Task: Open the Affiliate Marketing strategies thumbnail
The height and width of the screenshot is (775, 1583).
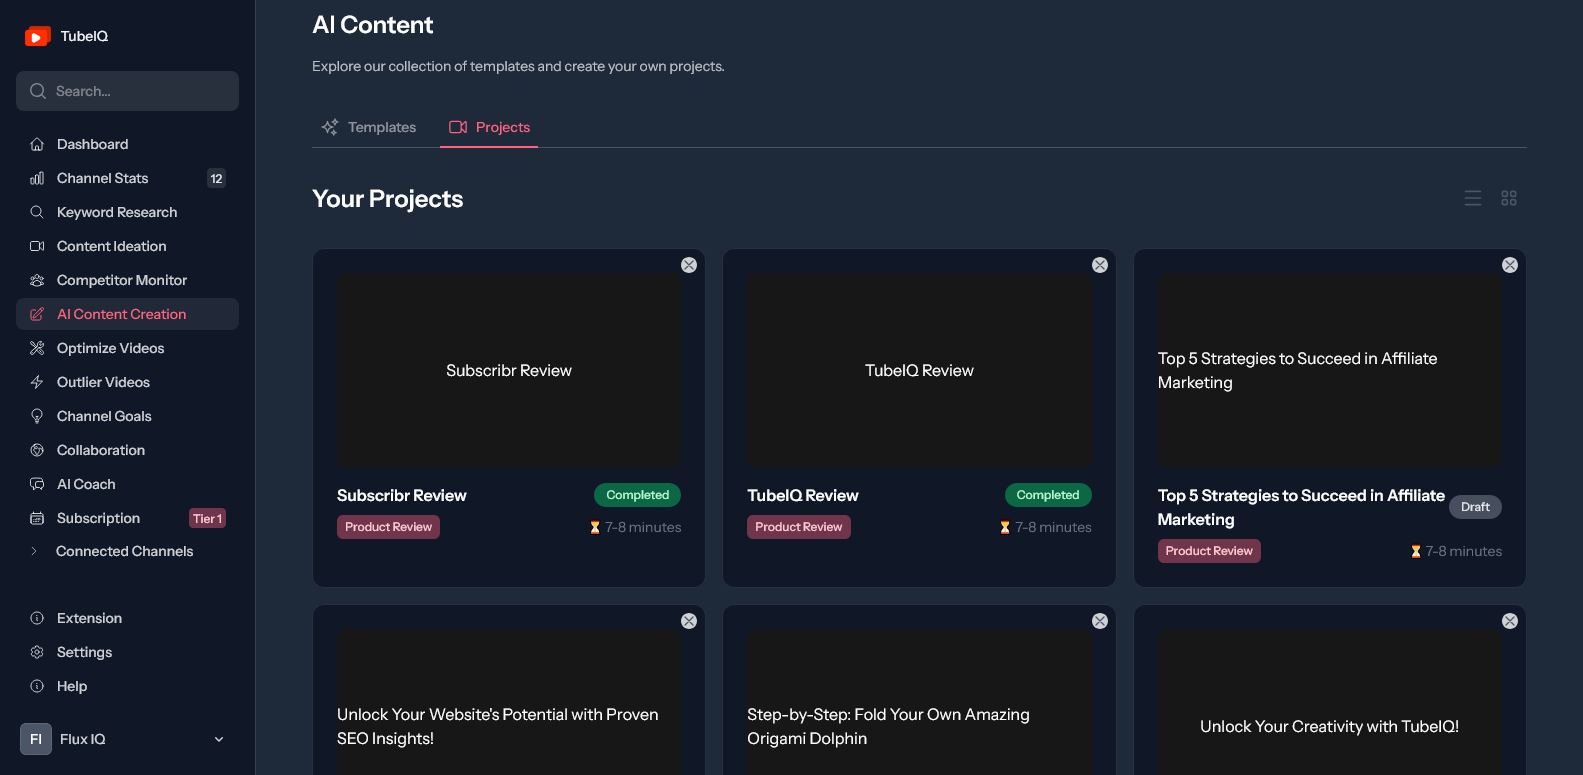Action: click(x=1330, y=371)
